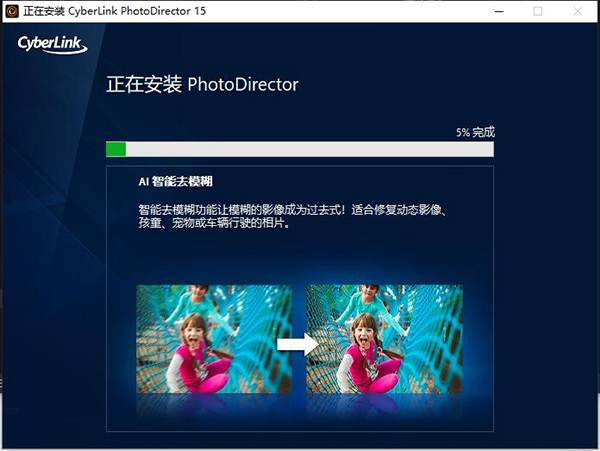Click the white arrow between the two photos
Viewport: 600px width, 451px height.
point(298,344)
